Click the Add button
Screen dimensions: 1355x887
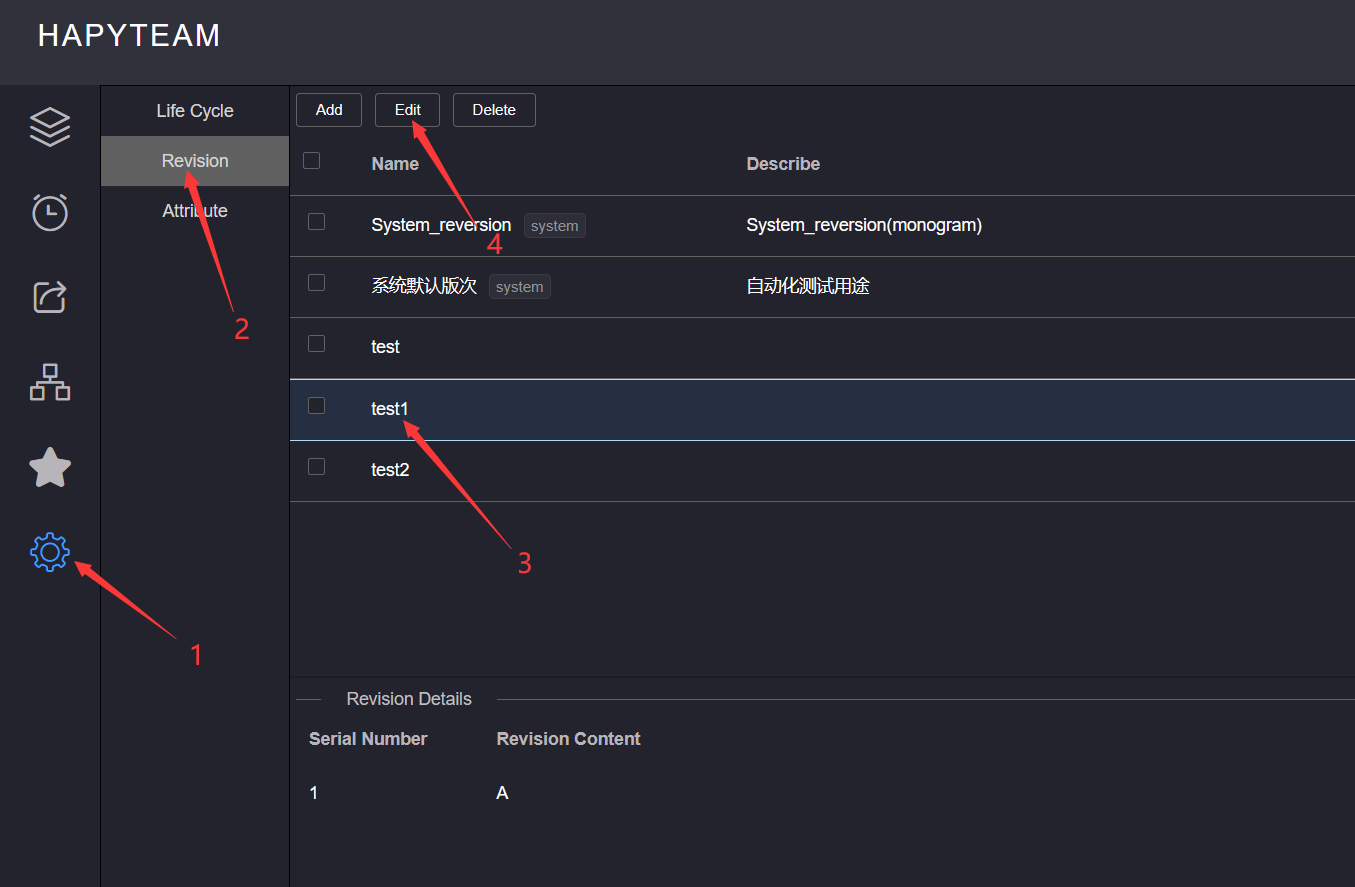point(329,110)
